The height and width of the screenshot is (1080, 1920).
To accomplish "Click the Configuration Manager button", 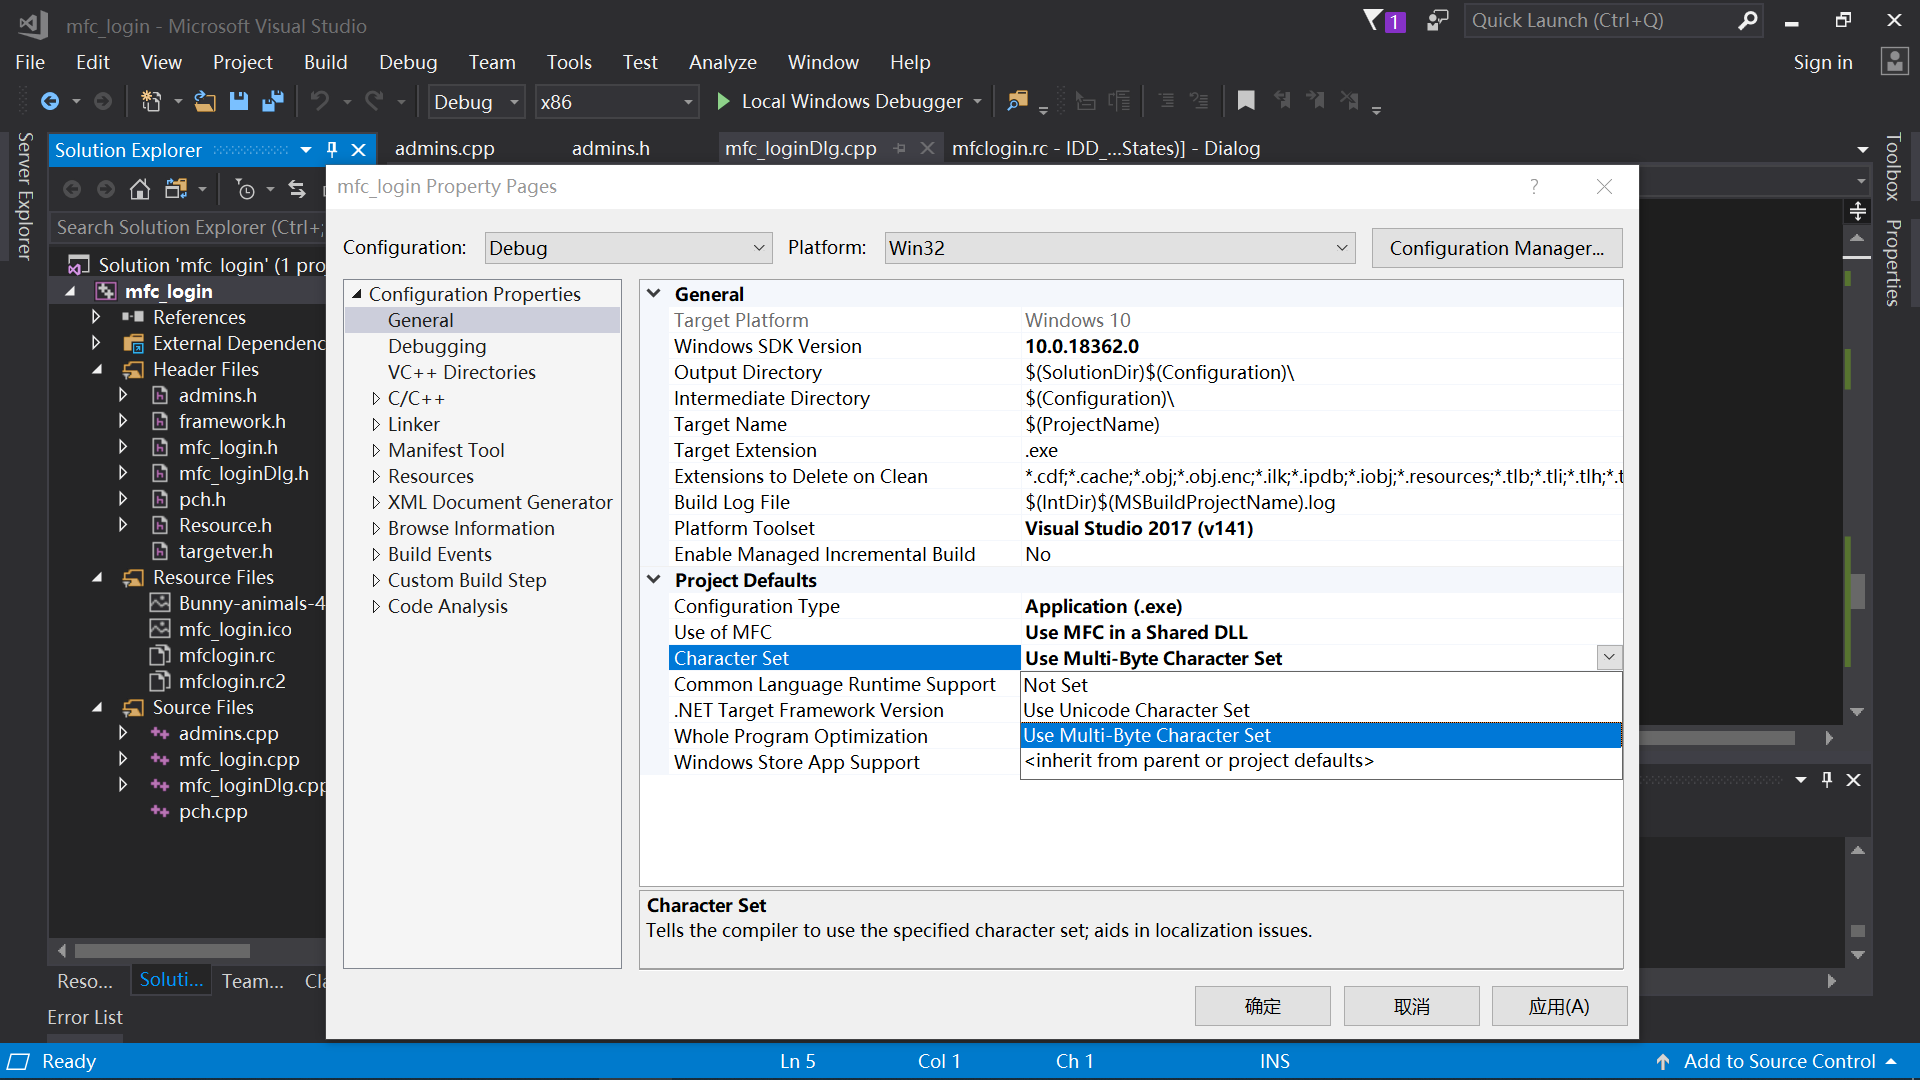I will [x=1496, y=248].
